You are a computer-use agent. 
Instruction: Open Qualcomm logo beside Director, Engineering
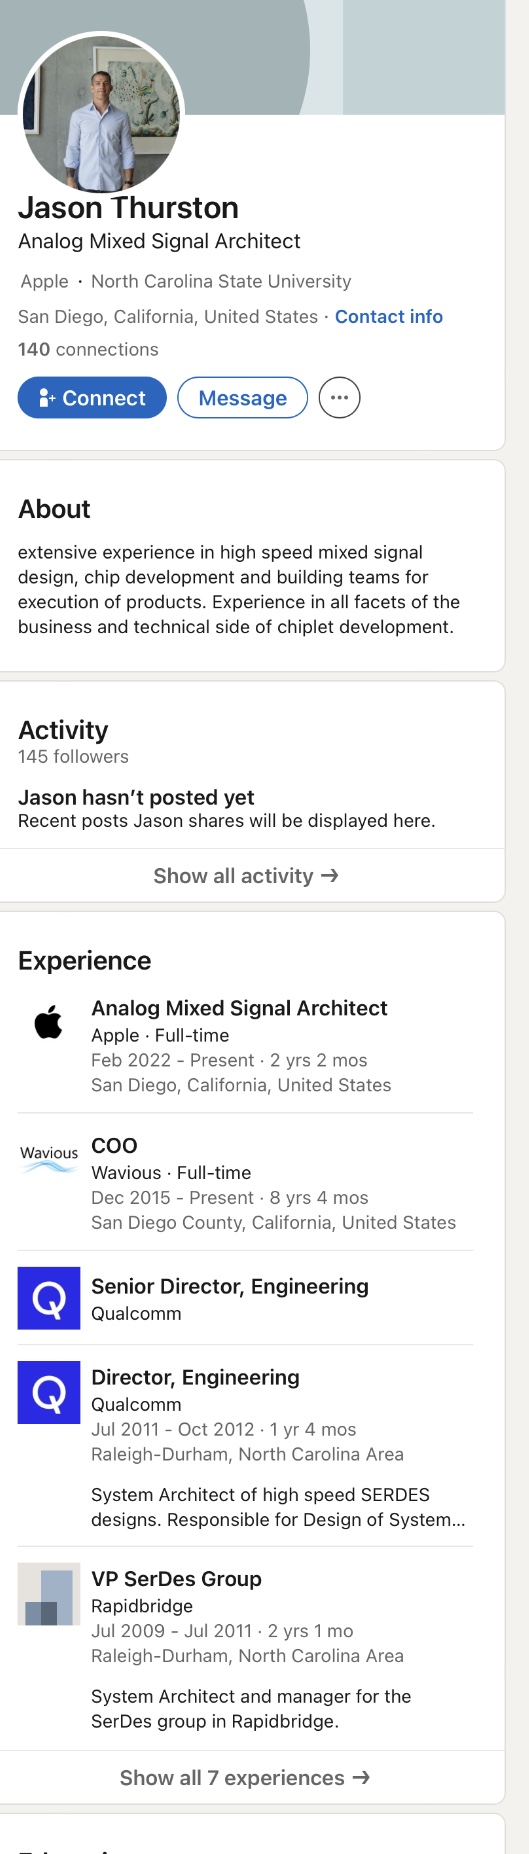(x=49, y=1392)
